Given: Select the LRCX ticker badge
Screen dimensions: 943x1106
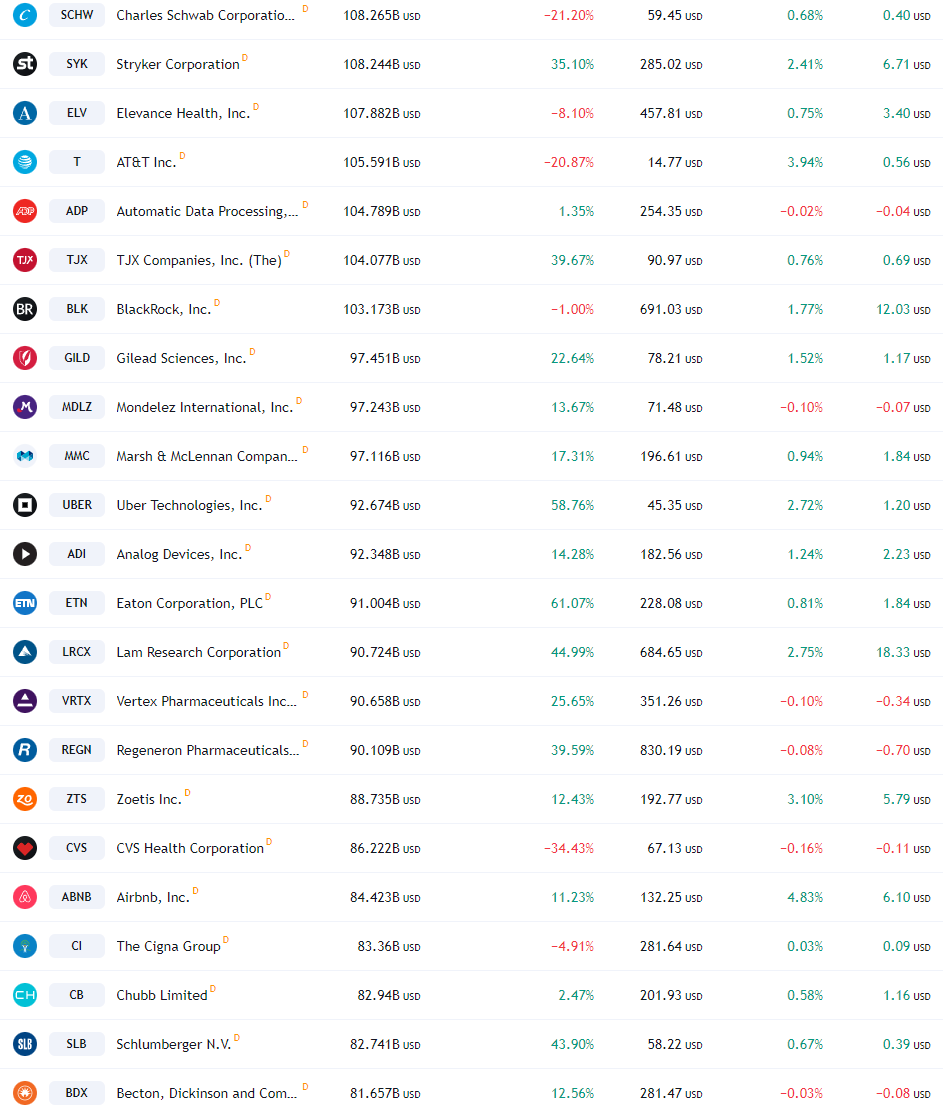Looking at the screenshot, I should point(77,652).
